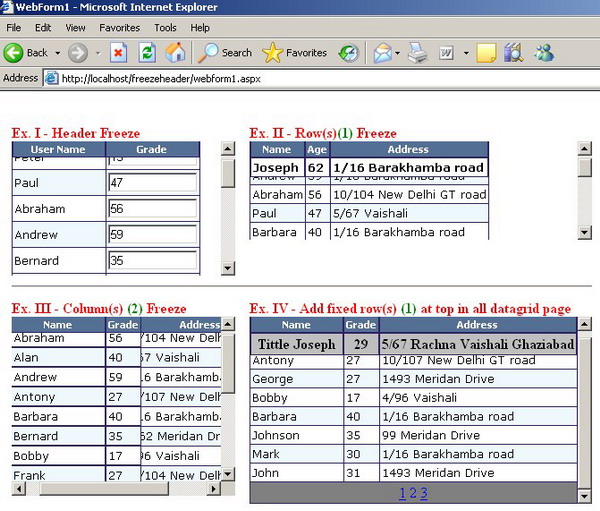The height and width of the screenshot is (511, 600).
Task: Click scrollbar thumb of Header Freeze grid
Action: [228, 173]
